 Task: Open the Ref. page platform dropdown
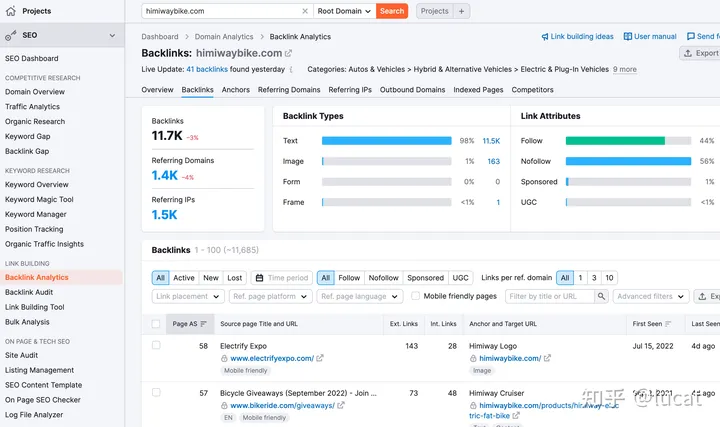[x=270, y=297]
